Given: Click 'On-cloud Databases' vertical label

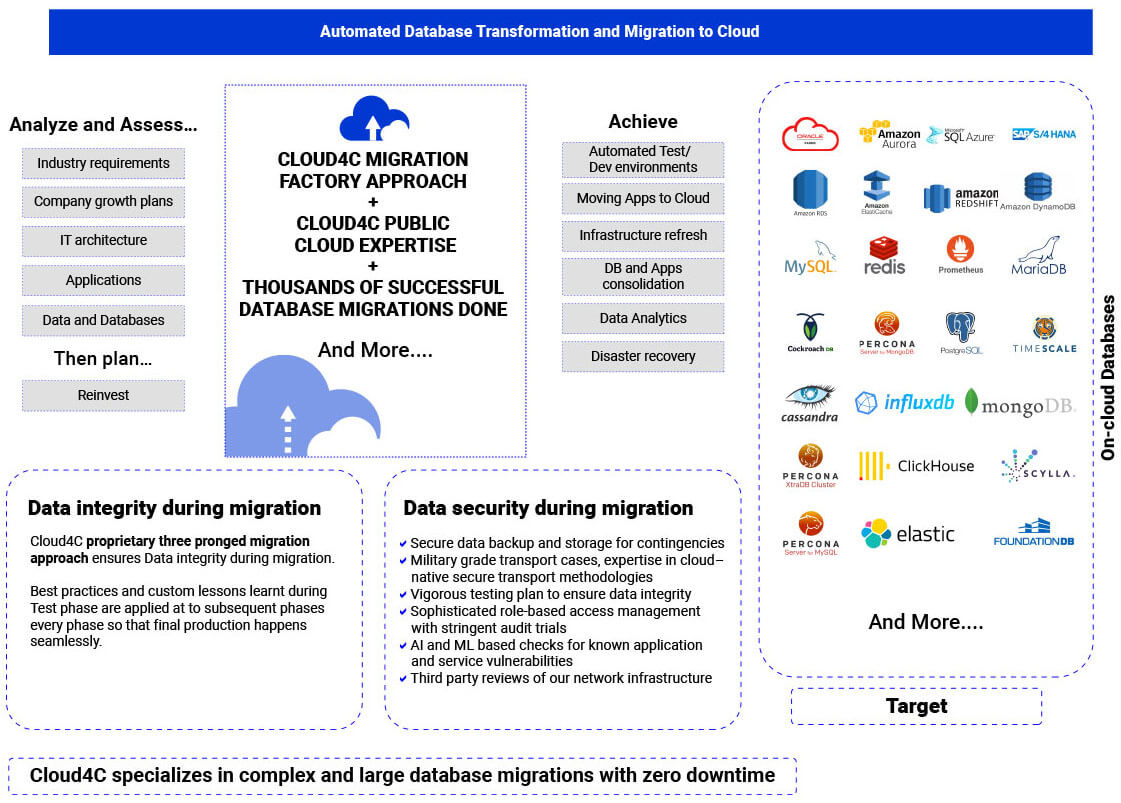Looking at the screenshot, I should tap(1108, 378).
